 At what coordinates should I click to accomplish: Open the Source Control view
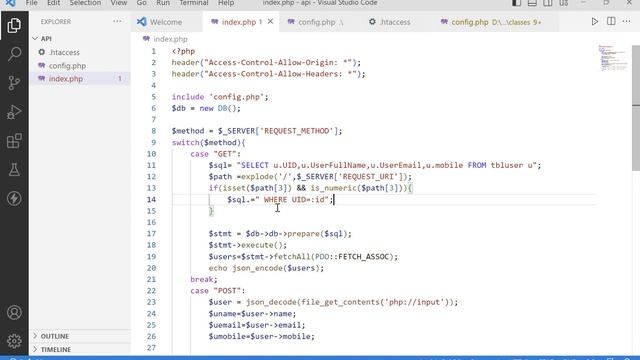coord(14,83)
